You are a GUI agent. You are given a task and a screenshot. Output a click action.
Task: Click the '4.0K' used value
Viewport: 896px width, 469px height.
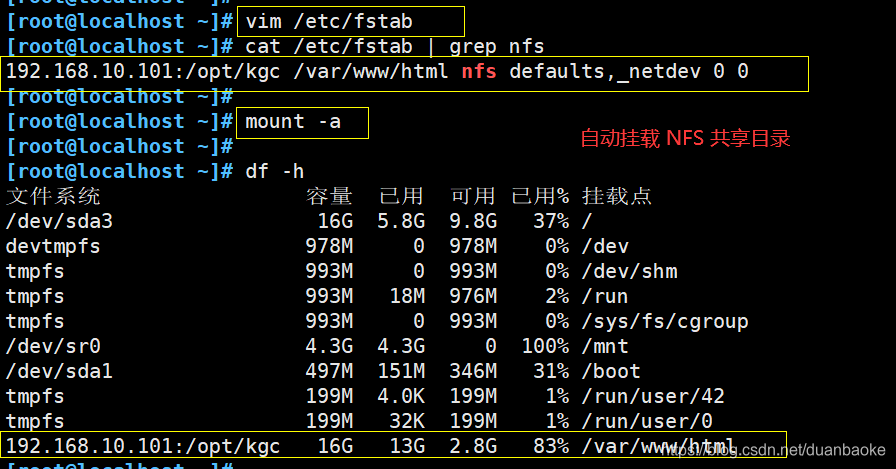401,396
